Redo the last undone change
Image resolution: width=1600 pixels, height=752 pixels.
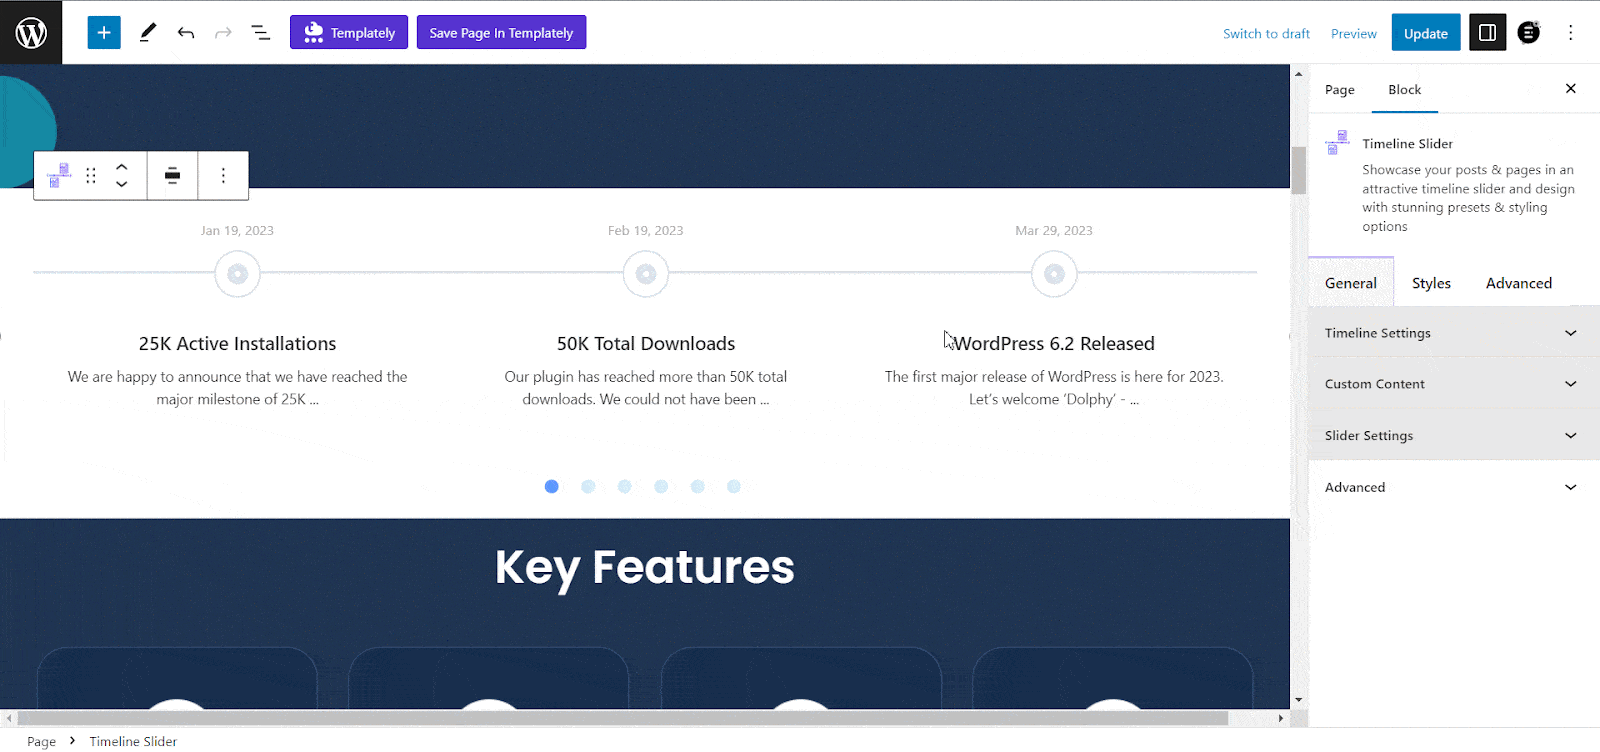(x=223, y=33)
